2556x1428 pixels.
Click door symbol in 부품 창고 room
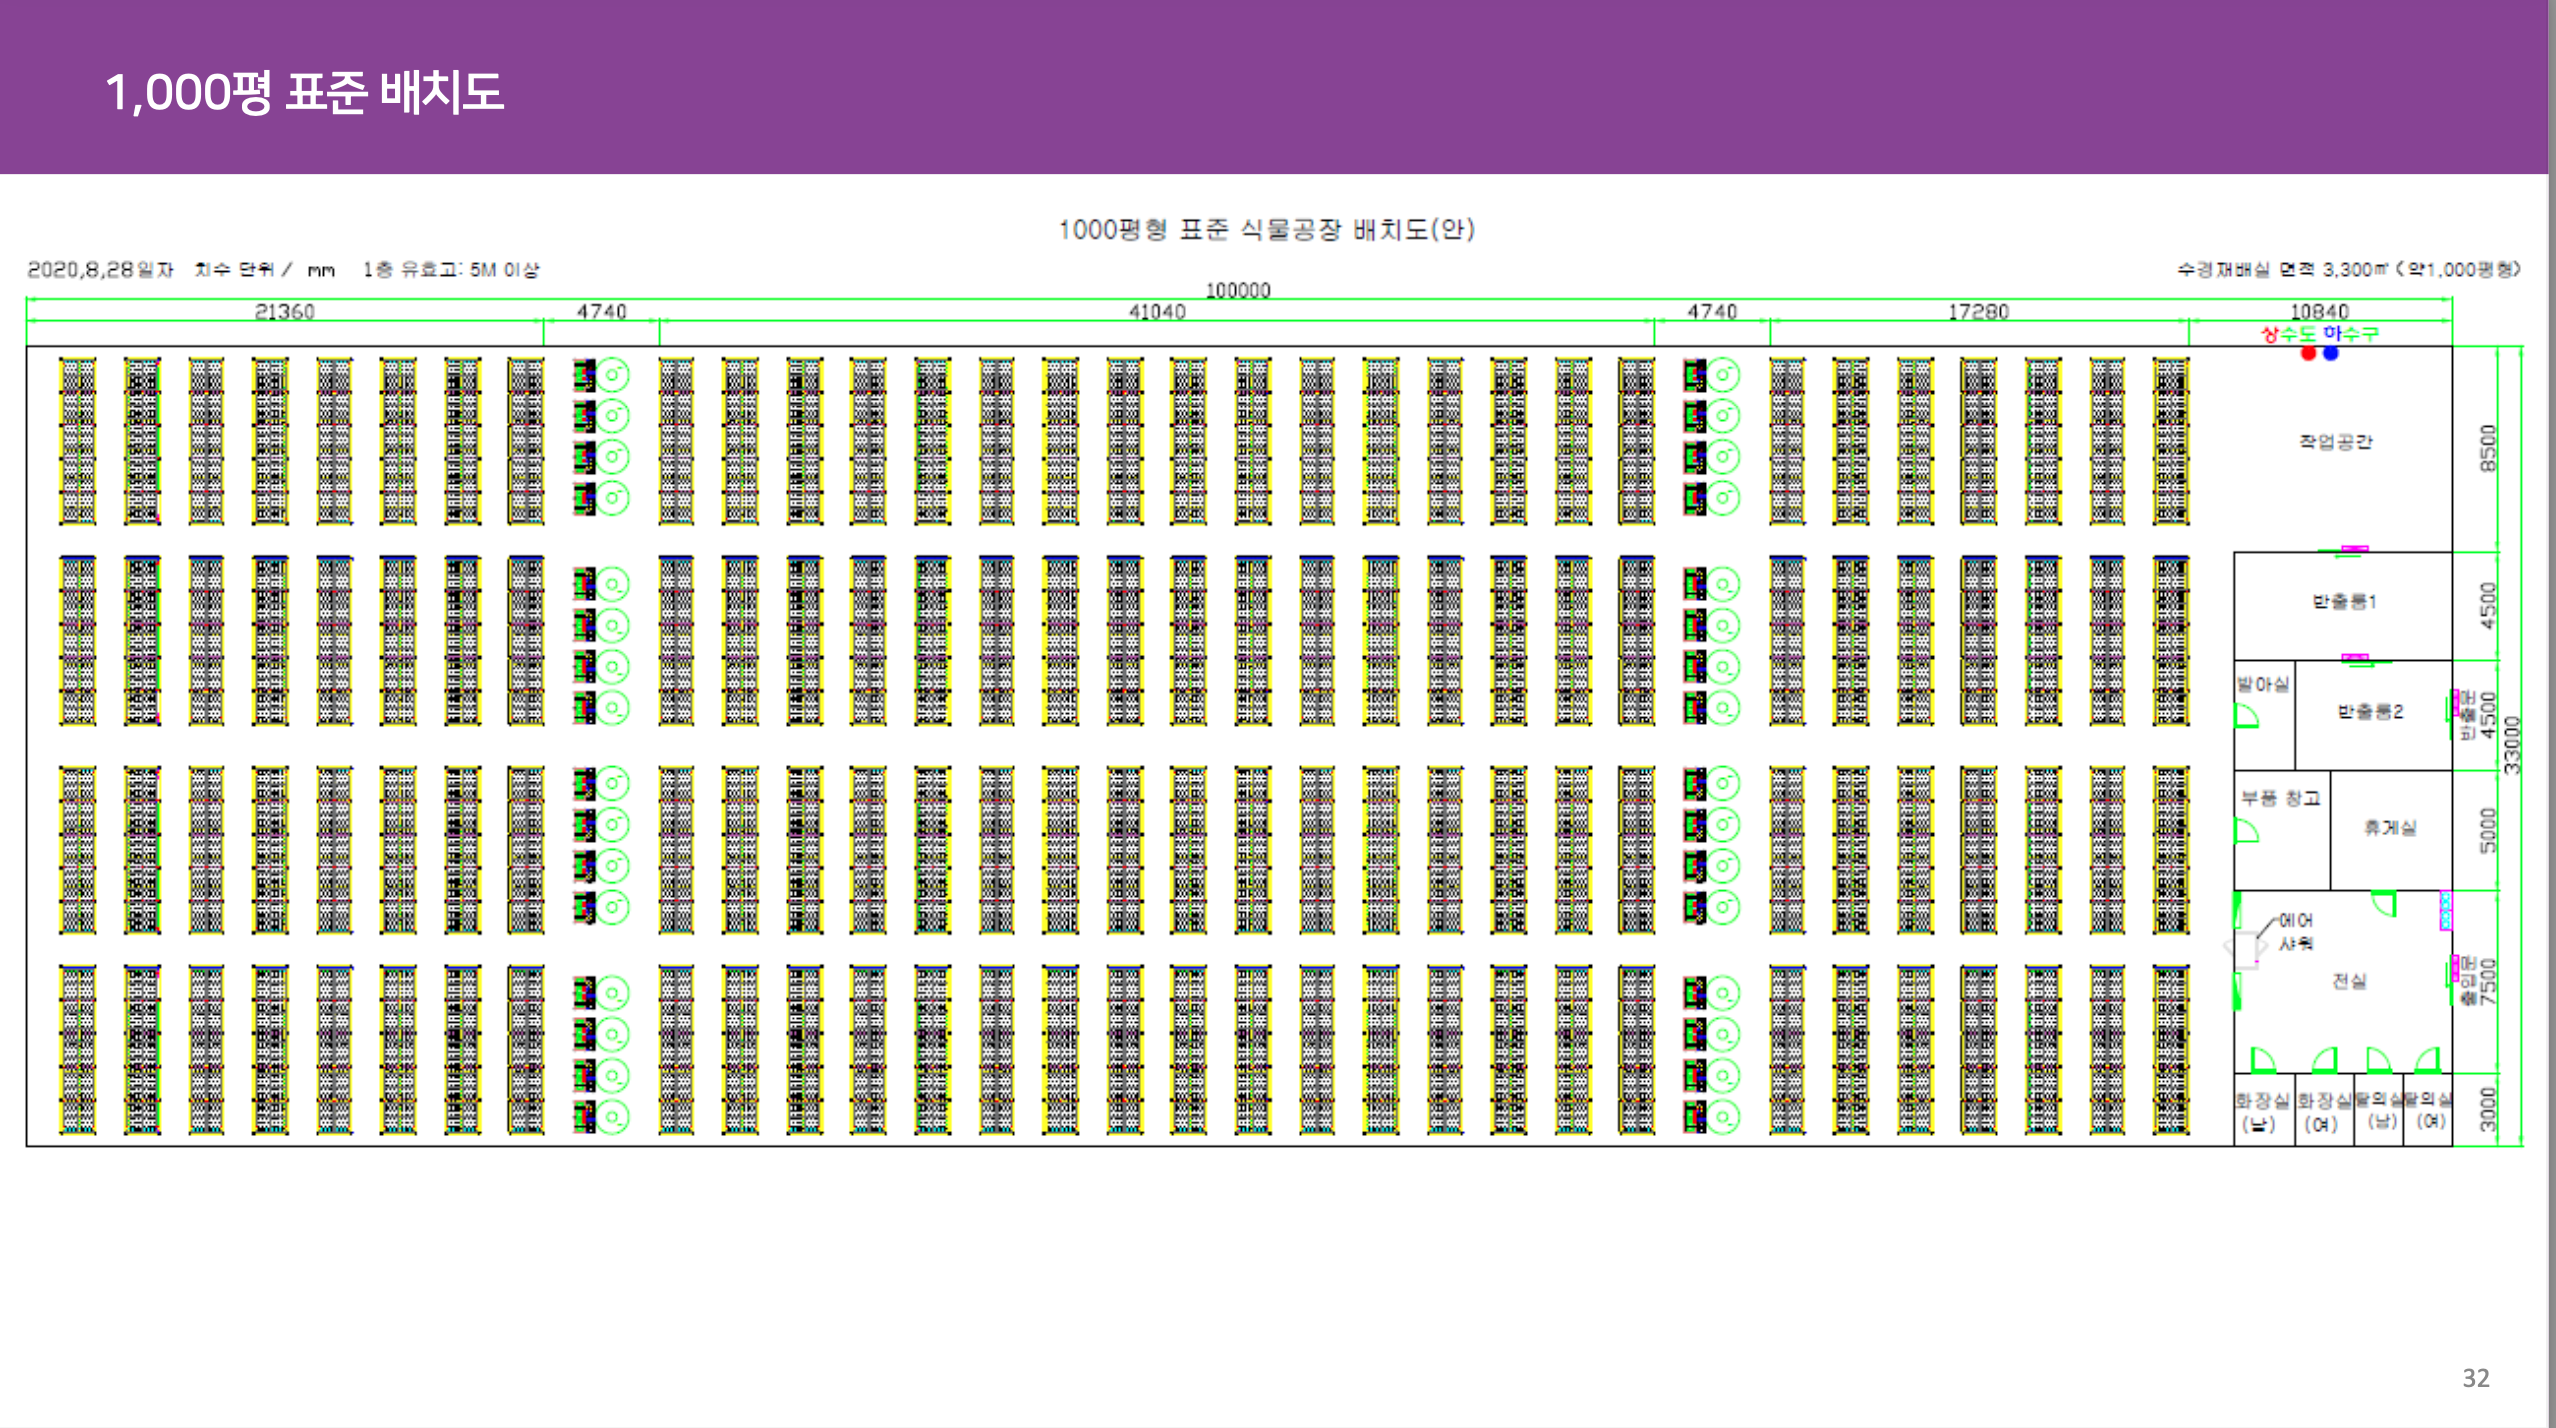2246,831
